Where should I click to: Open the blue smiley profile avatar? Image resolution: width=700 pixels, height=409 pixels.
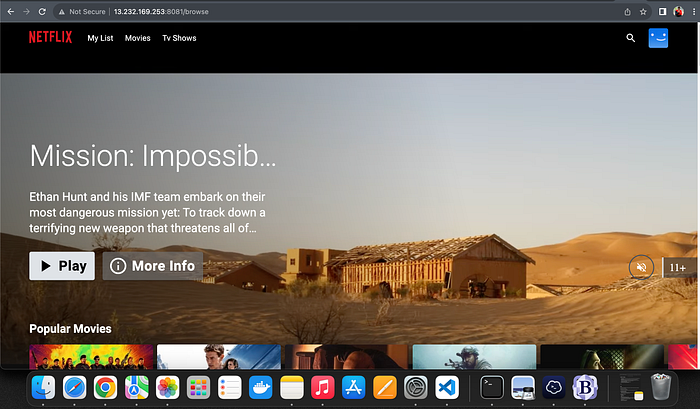tap(658, 38)
